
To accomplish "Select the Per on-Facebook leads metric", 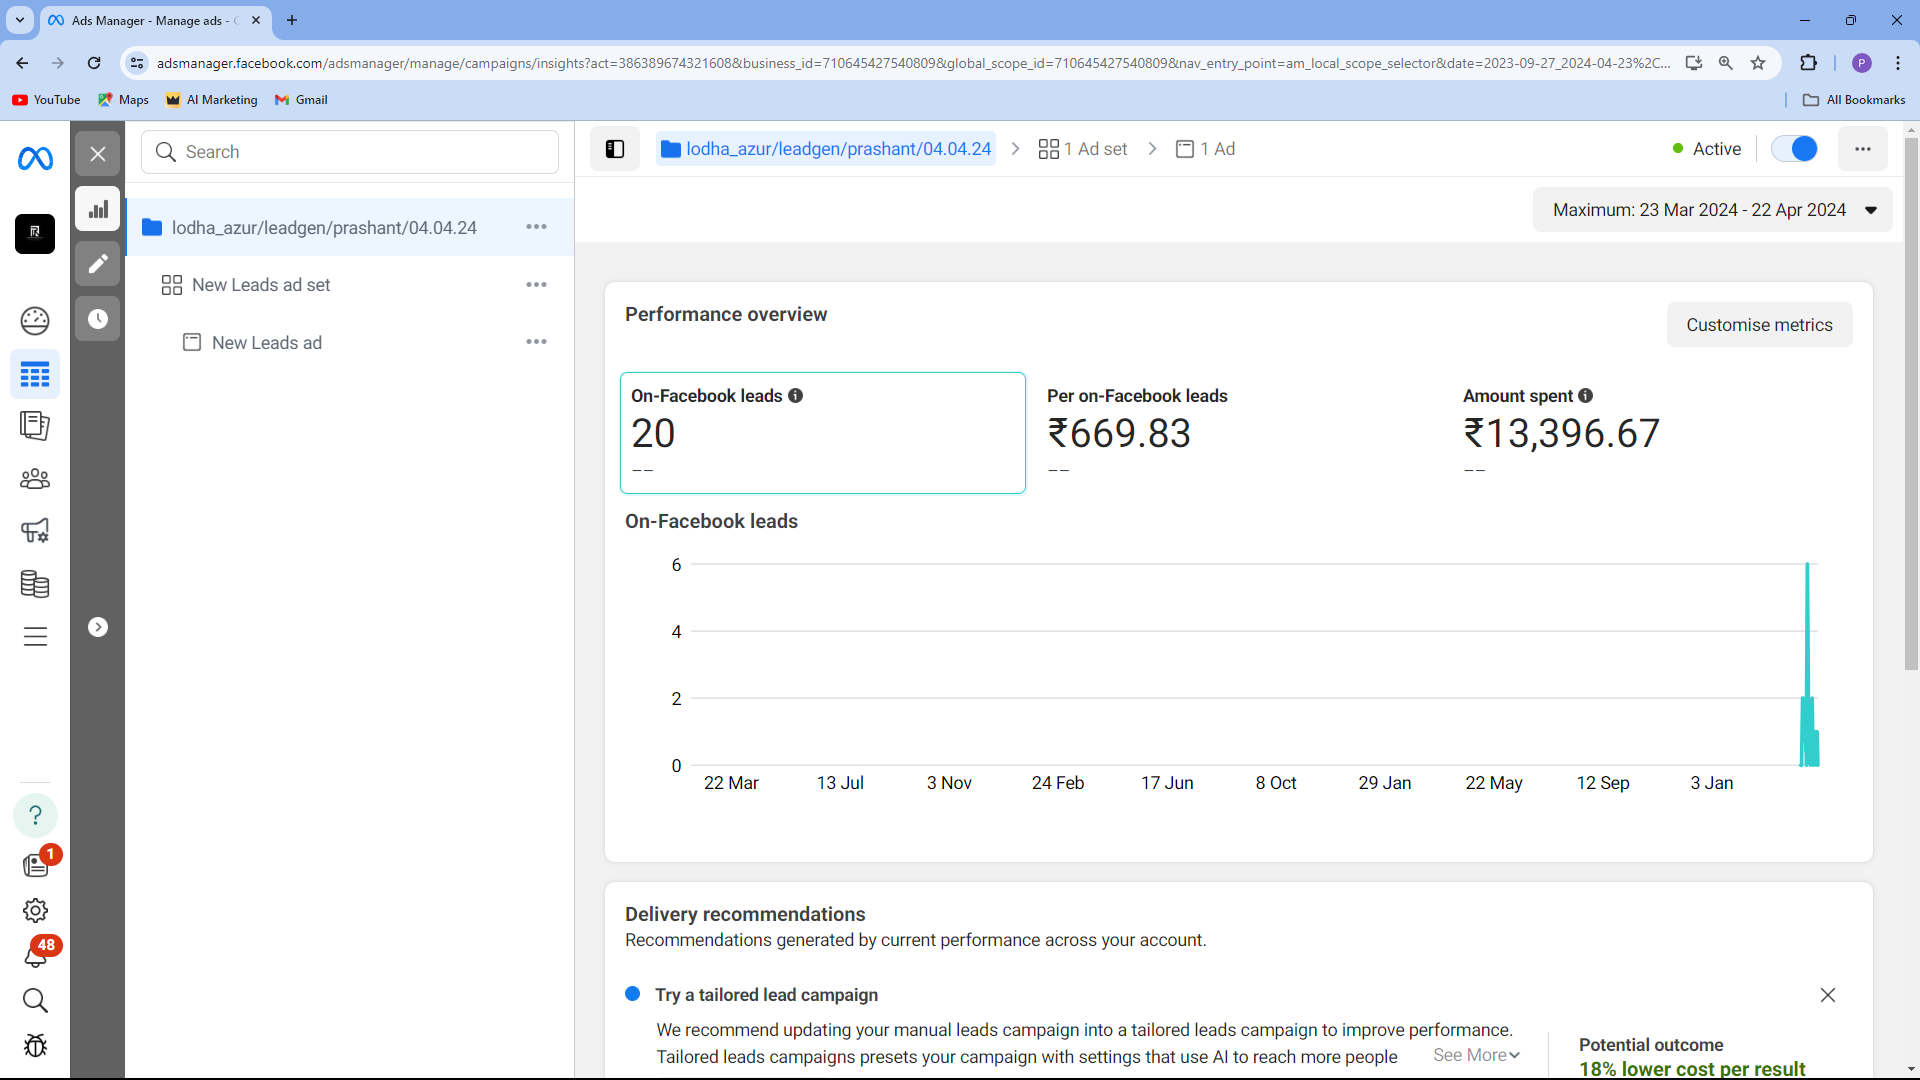I will click(x=1237, y=433).
